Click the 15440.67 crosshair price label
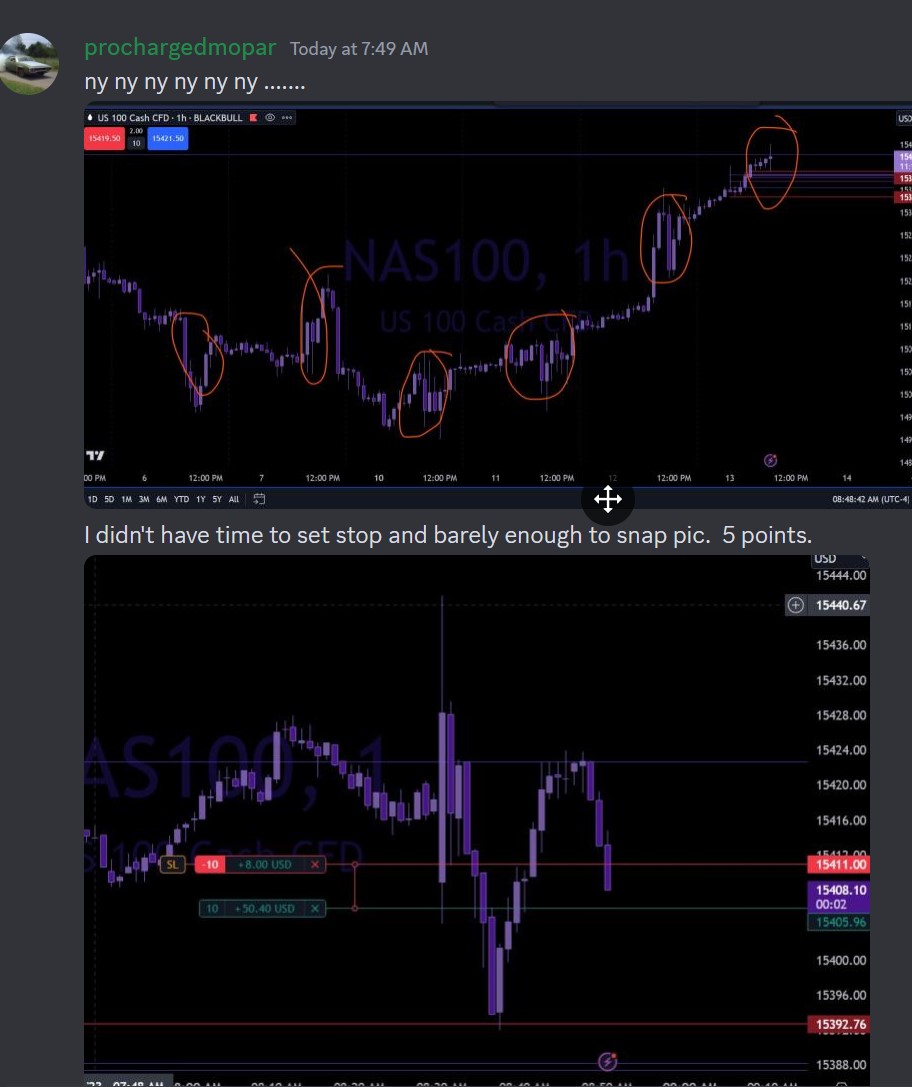 (841, 605)
